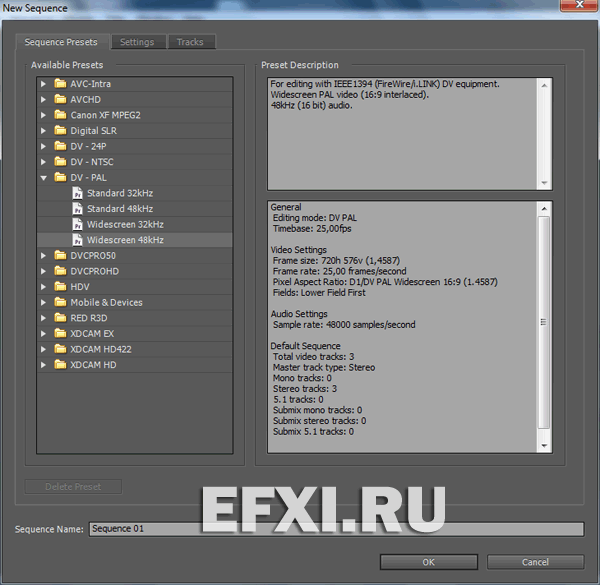Image resolution: width=600 pixels, height=585 pixels.
Task: Select the Widescreen 48kHz preset
Action: coord(125,240)
